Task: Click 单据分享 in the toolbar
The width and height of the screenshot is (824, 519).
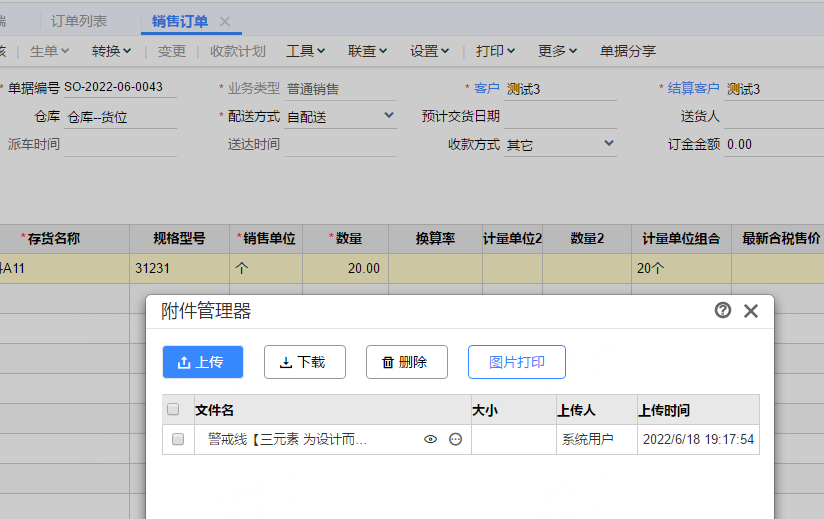Action: point(628,51)
